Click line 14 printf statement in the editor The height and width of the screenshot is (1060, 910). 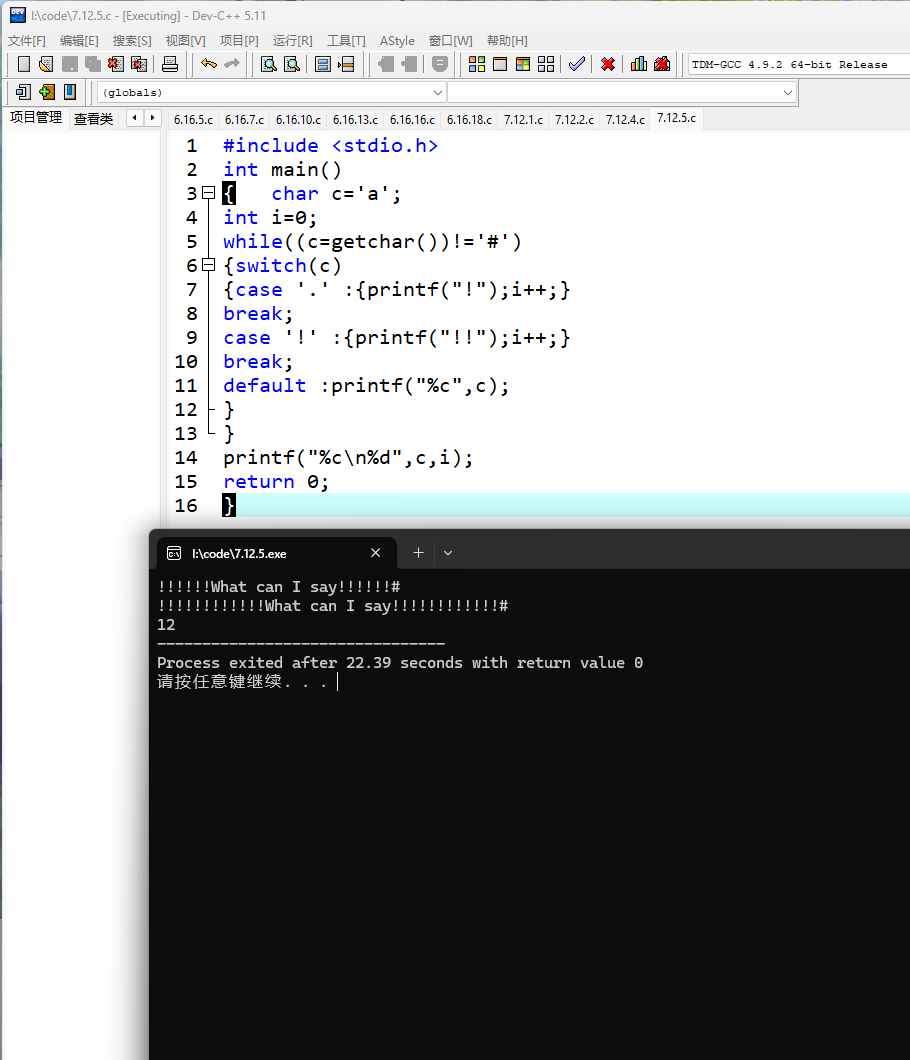(348, 458)
